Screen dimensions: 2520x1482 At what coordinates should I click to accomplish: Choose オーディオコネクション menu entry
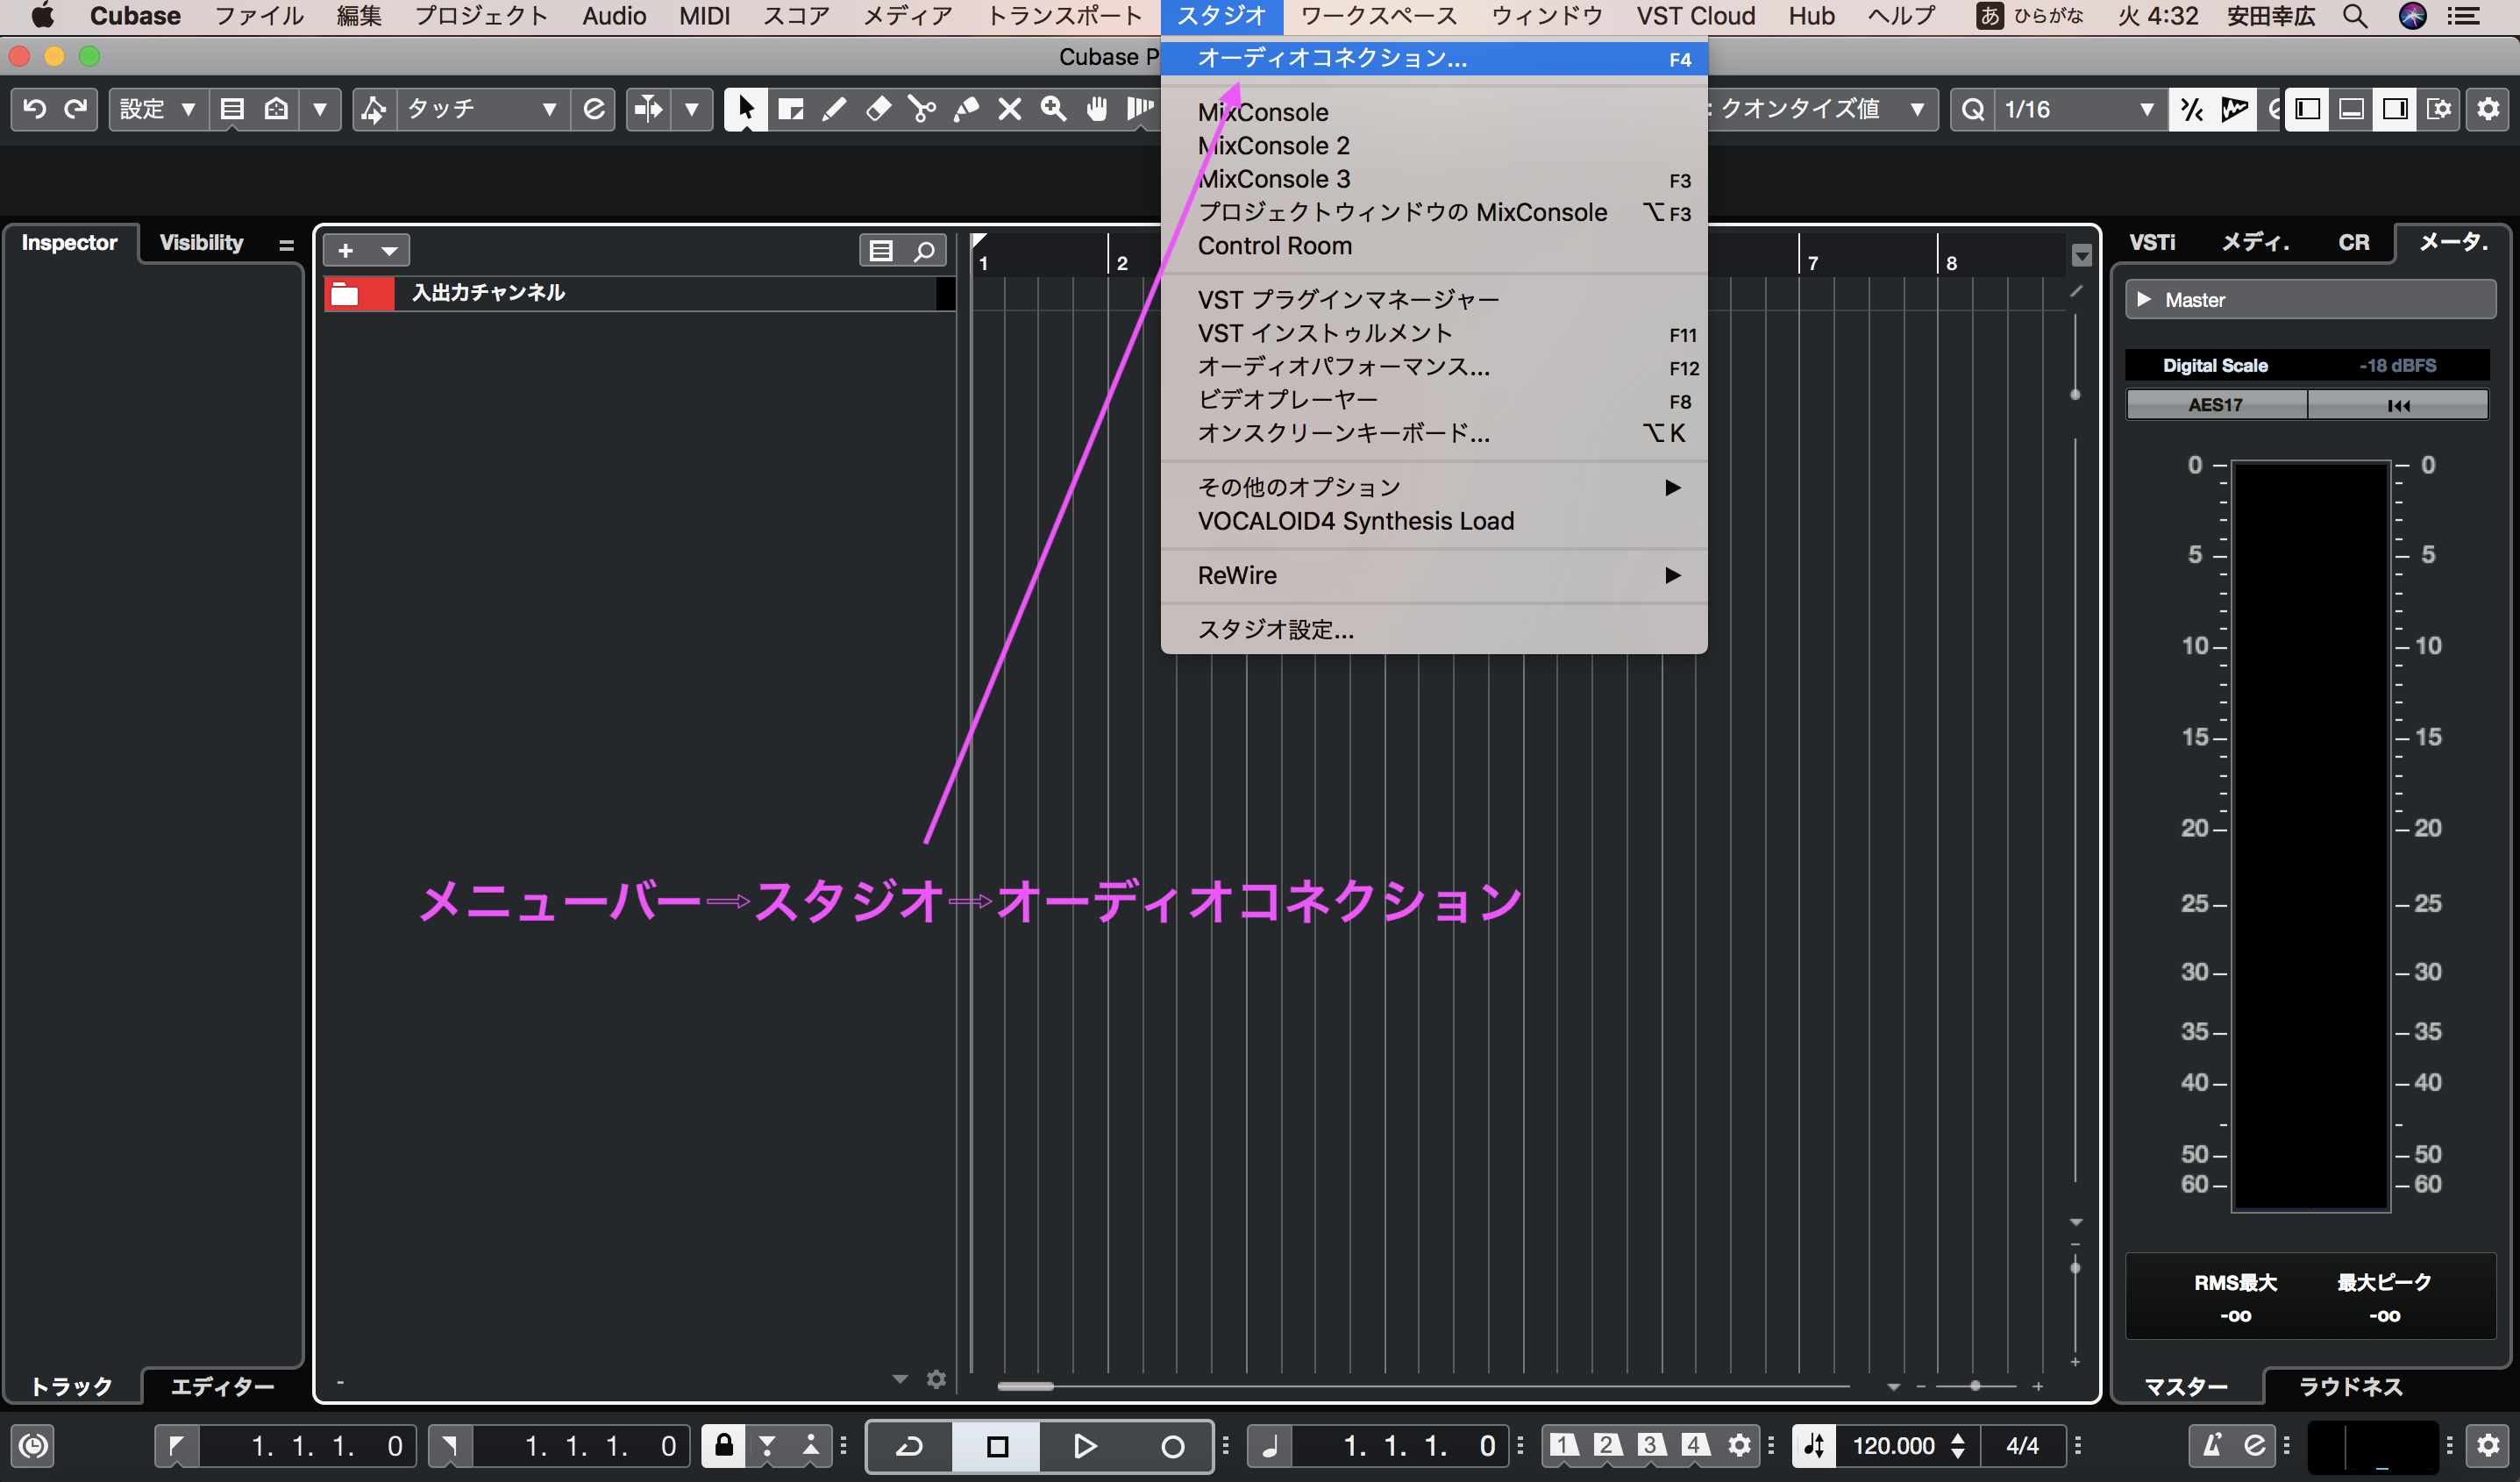[1332, 58]
